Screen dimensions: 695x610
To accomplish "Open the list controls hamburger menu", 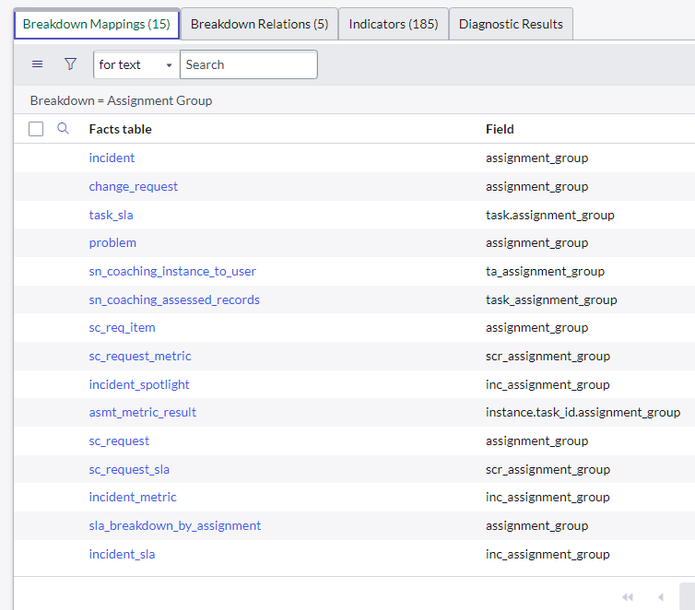I will (x=37, y=64).
